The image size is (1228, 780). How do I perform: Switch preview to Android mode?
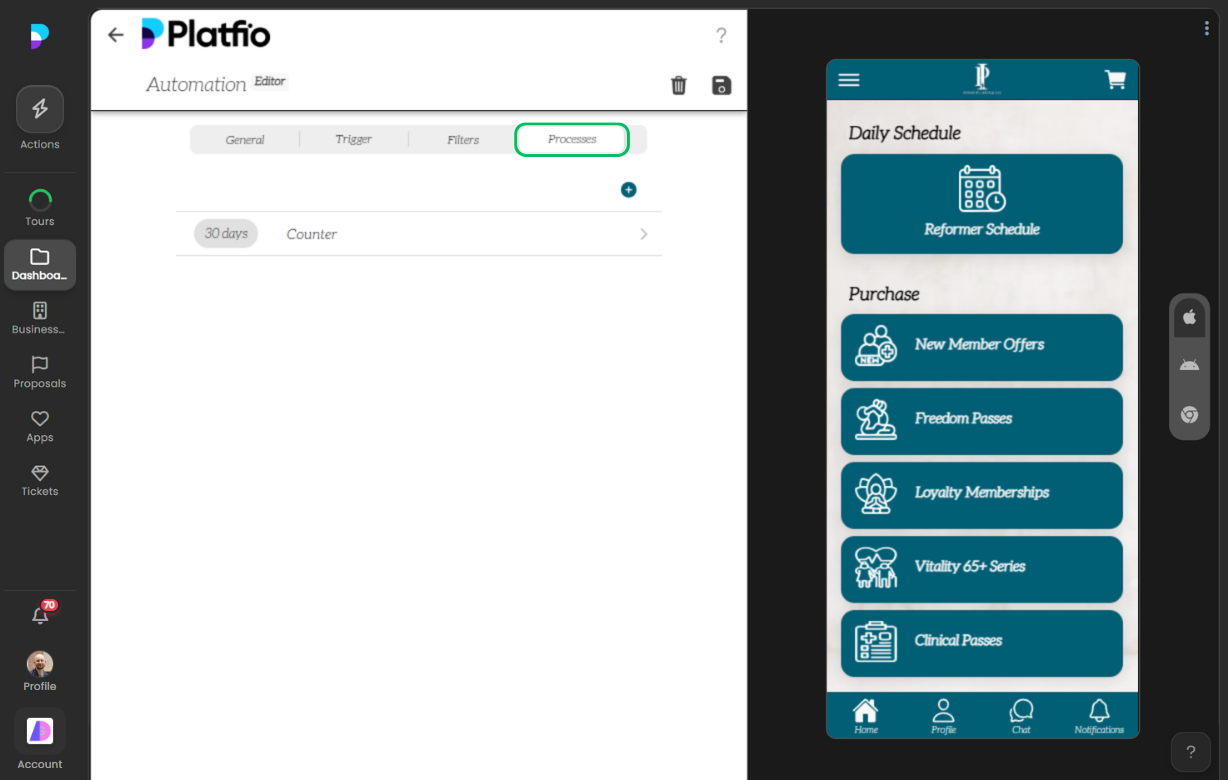click(1189, 364)
